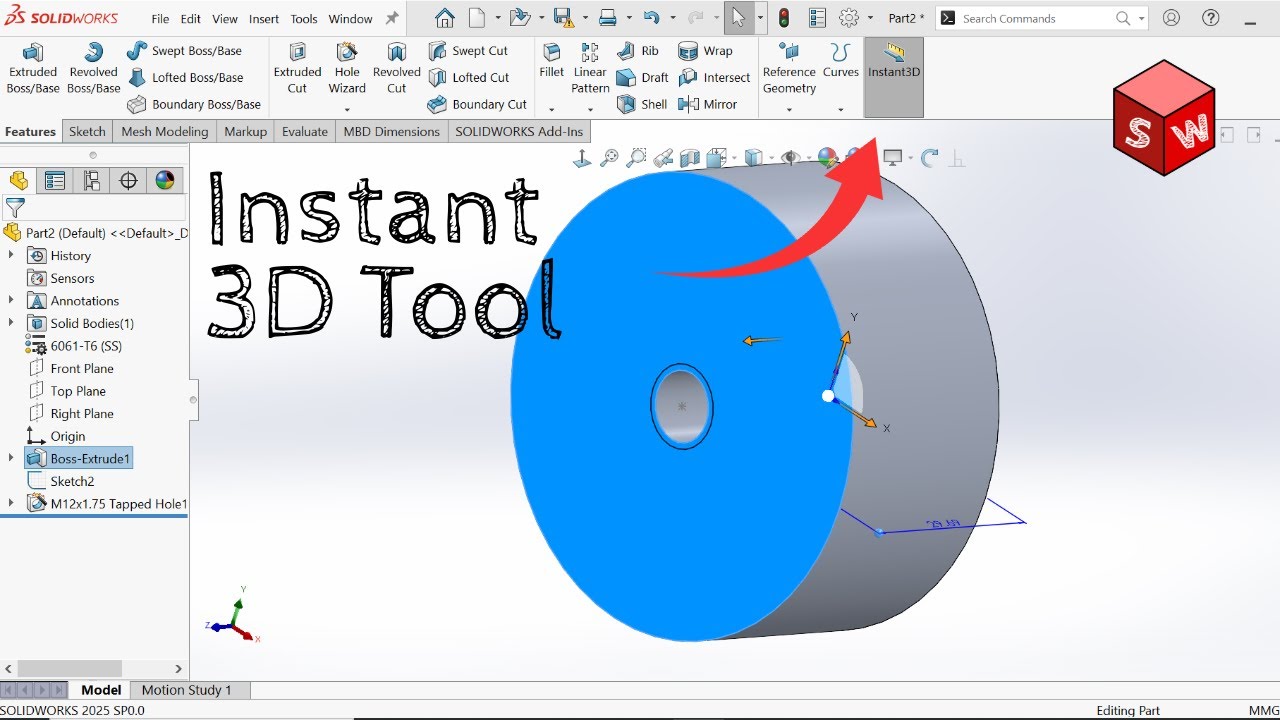Open the File menu
The width and height of the screenshot is (1280, 720).
[x=160, y=19]
